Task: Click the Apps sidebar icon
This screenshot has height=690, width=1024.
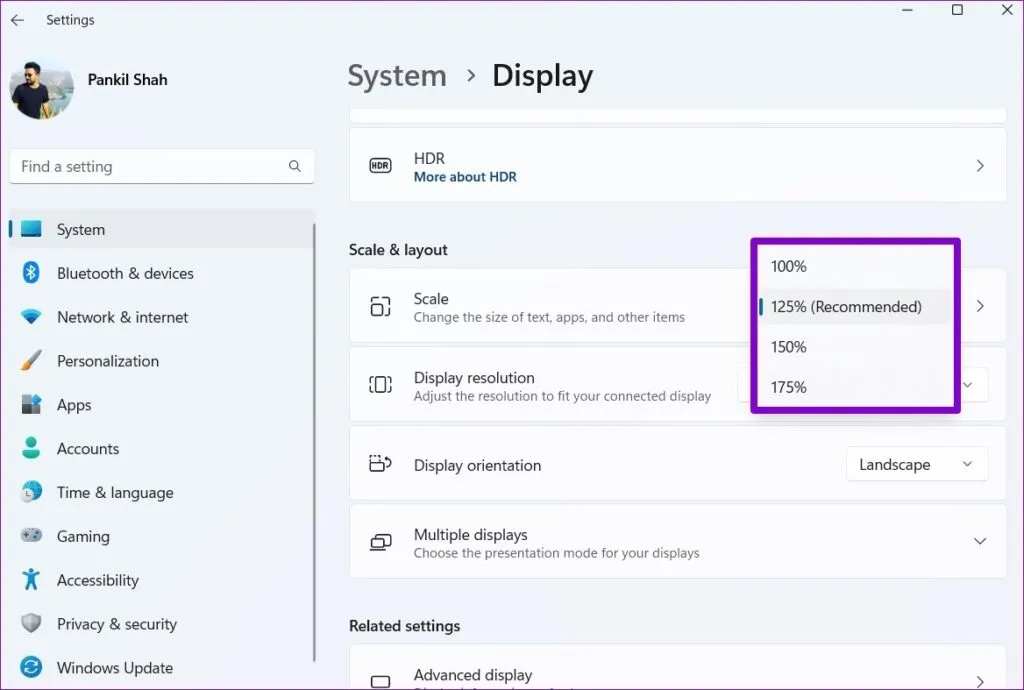Action: (x=31, y=405)
